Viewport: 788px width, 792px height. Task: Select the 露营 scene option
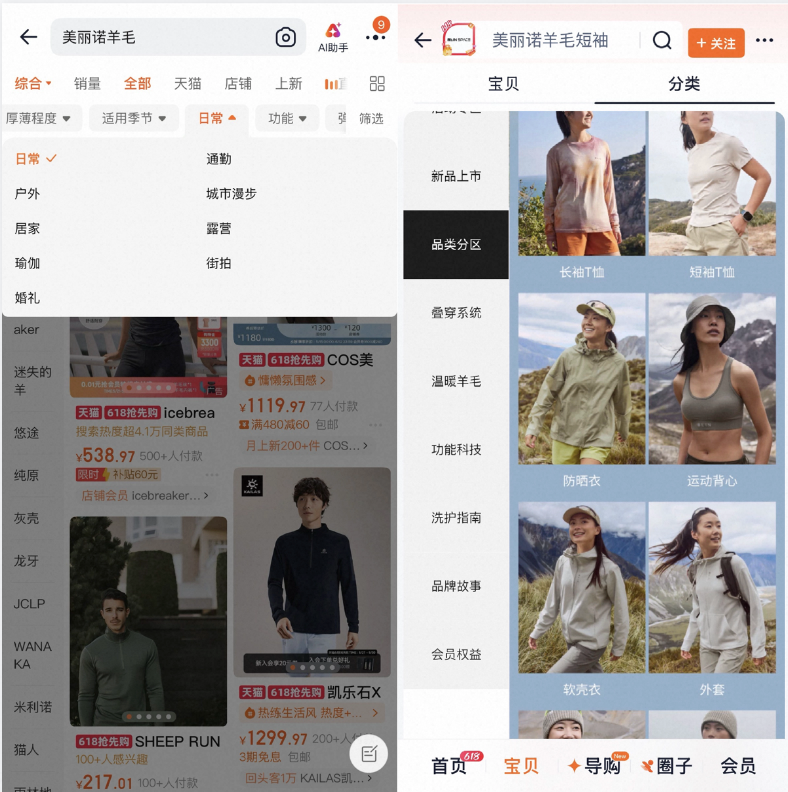coord(219,229)
